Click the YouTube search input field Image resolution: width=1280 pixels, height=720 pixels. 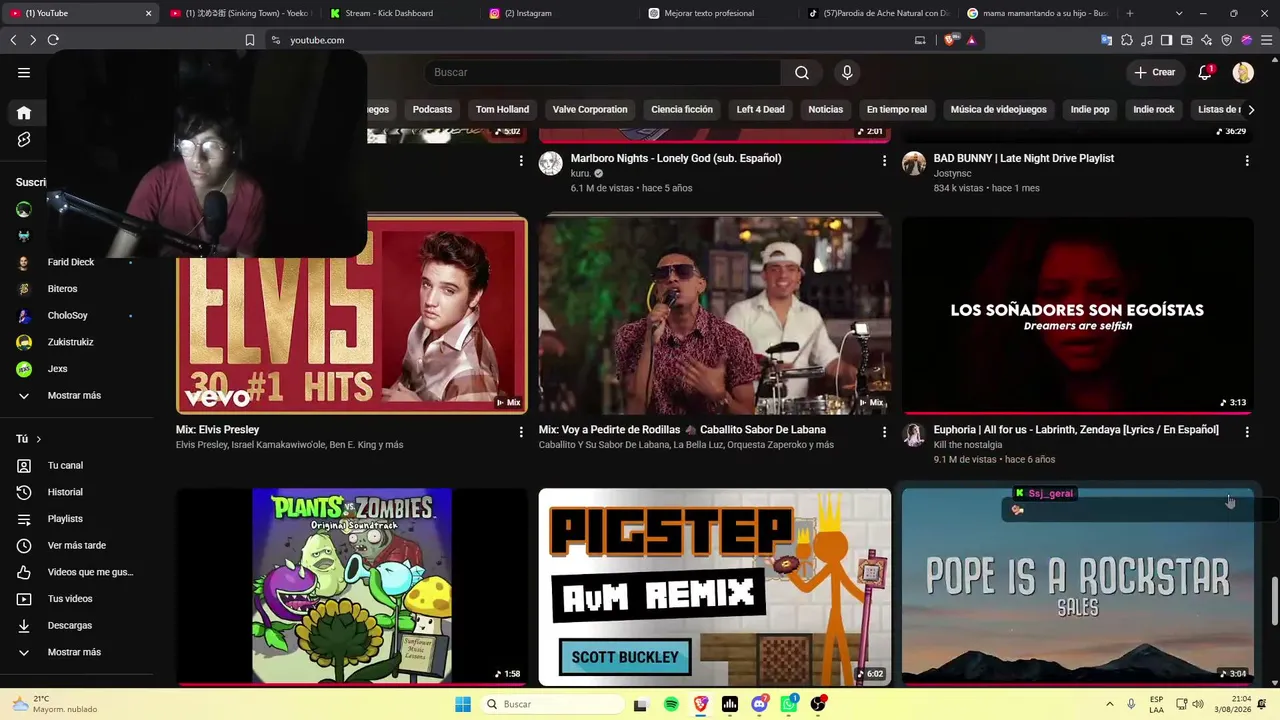coord(605,72)
